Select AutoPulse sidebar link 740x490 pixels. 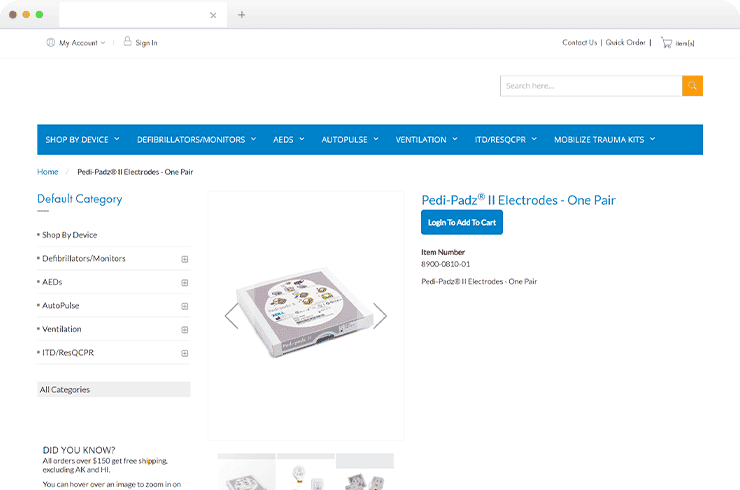(x=60, y=306)
